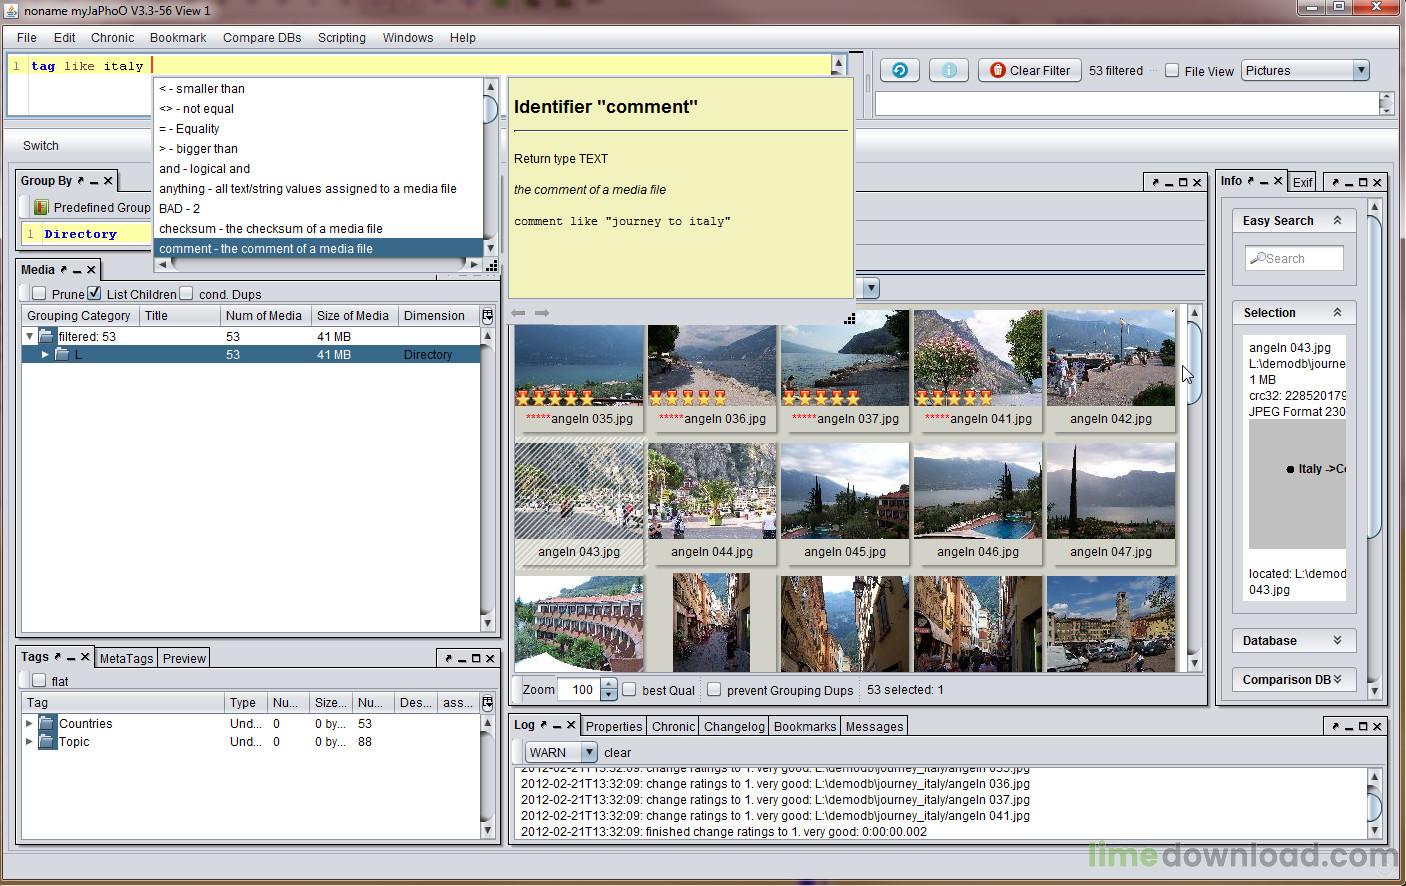Click the blue refresh filter icon button
This screenshot has width=1406, height=886.
click(900, 70)
